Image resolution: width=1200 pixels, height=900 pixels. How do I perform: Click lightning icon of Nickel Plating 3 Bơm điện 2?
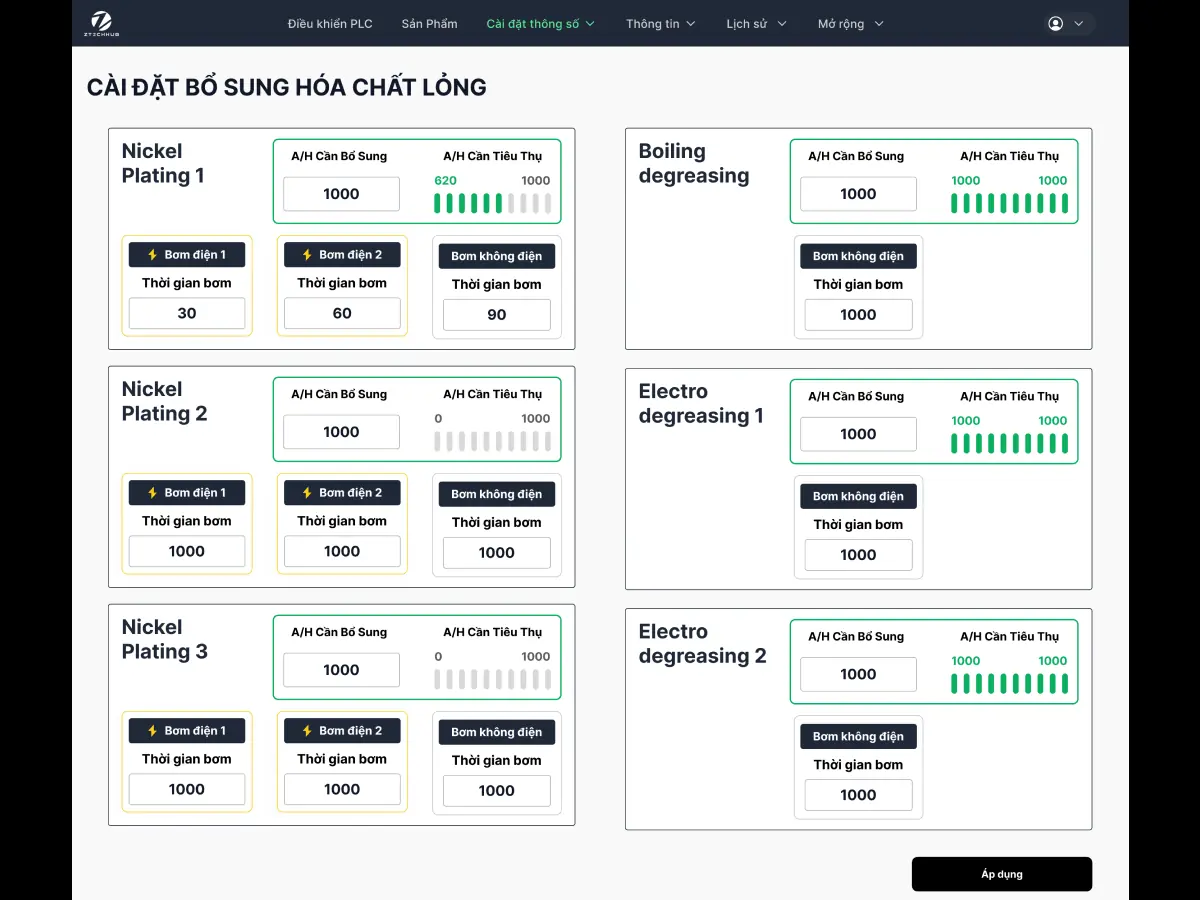tap(307, 731)
